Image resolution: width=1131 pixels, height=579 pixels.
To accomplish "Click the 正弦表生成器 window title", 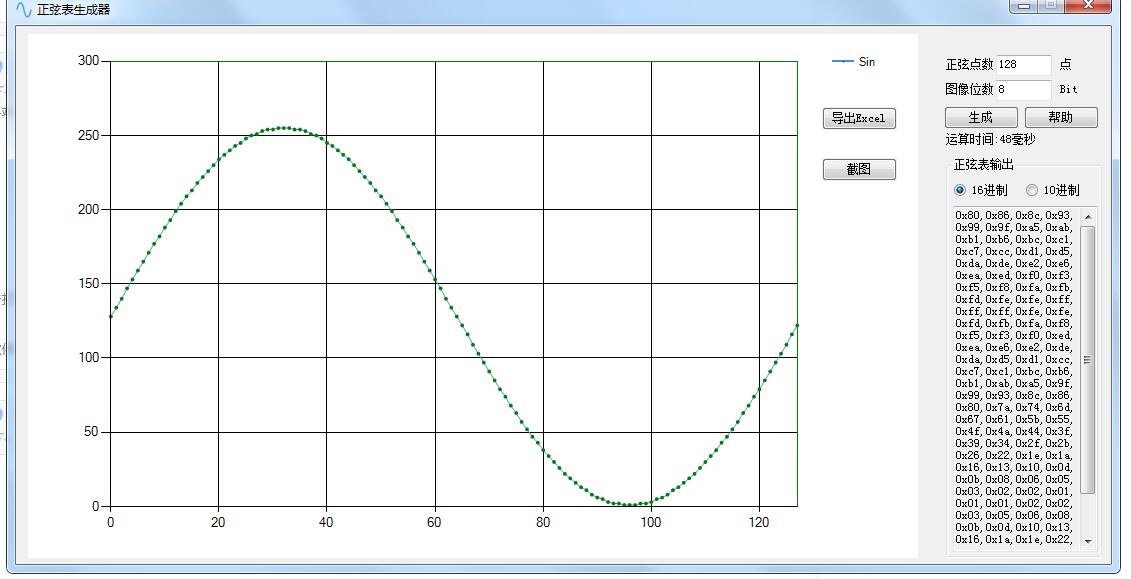I will (74, 10).
